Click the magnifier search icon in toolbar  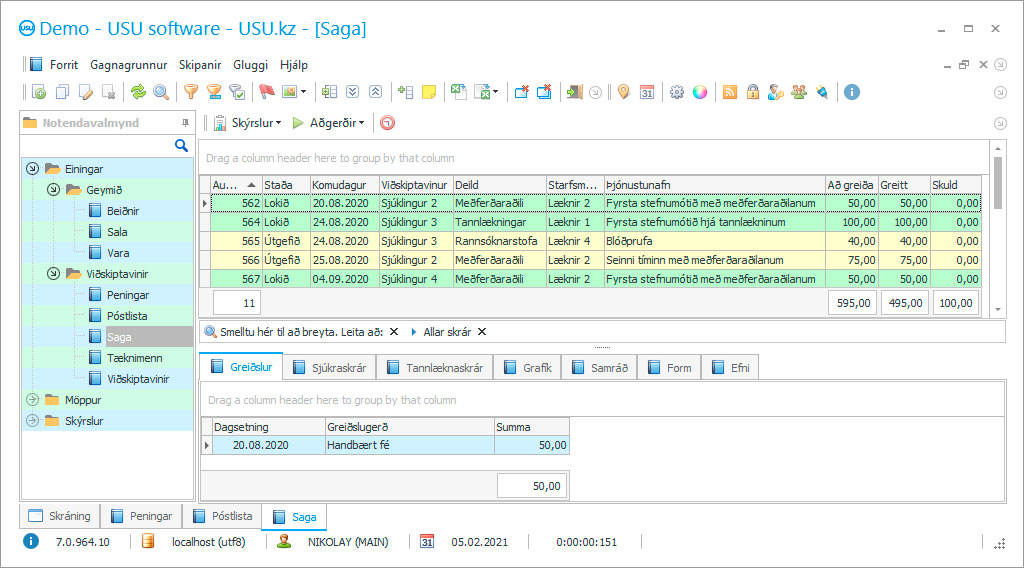coord(160,92)
